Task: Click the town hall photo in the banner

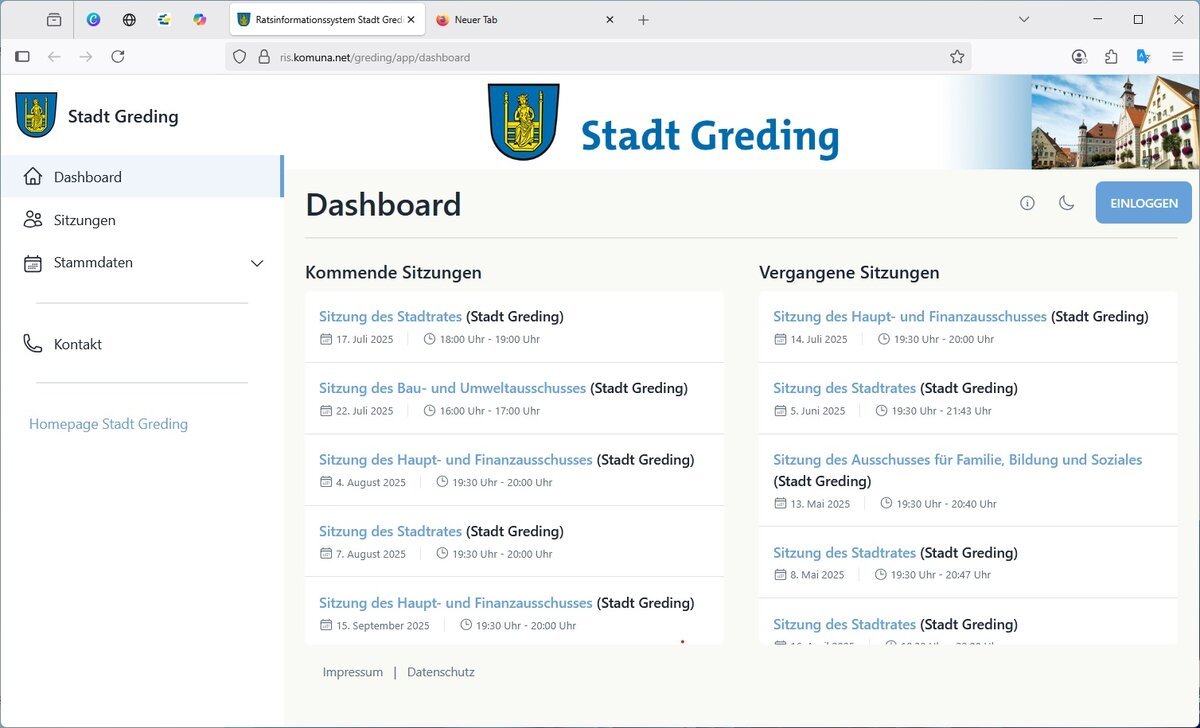Action: pyautogui.click(x=1115, y=122)
